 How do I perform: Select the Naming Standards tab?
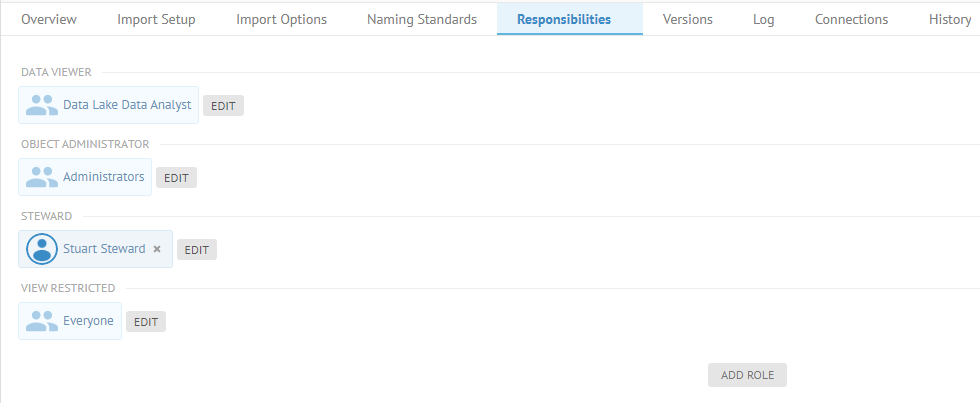coord(421,19)
